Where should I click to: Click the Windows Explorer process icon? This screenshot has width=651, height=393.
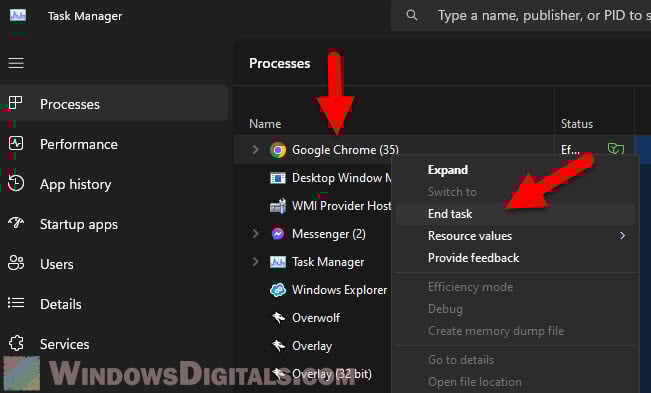point(278,290)
